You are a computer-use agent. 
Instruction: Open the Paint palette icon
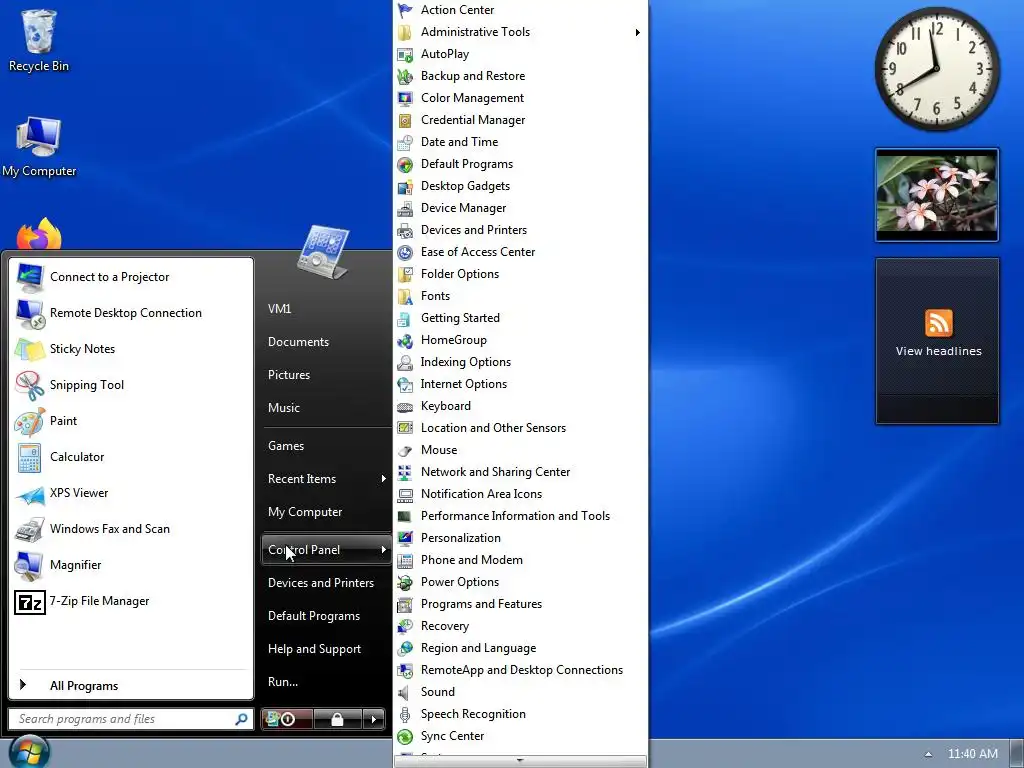[29, 421]
